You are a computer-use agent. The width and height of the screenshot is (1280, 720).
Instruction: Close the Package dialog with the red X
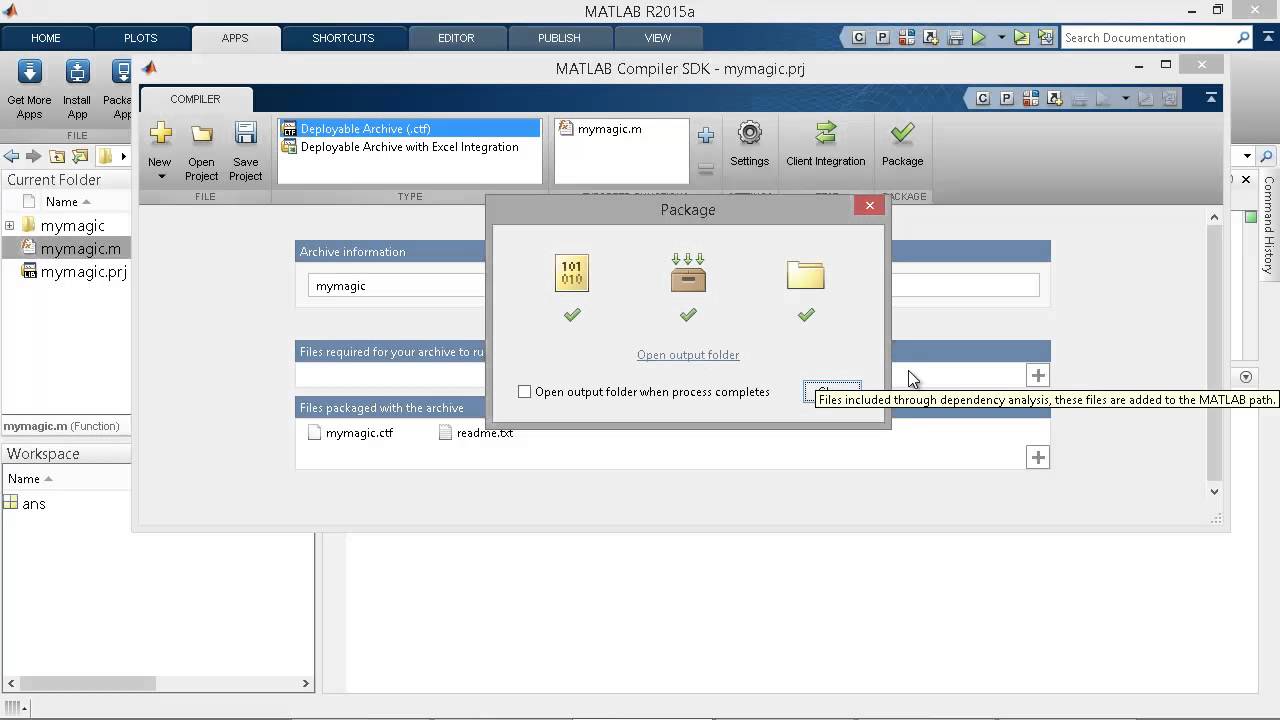pyautogui.click(x=869, y=205)
